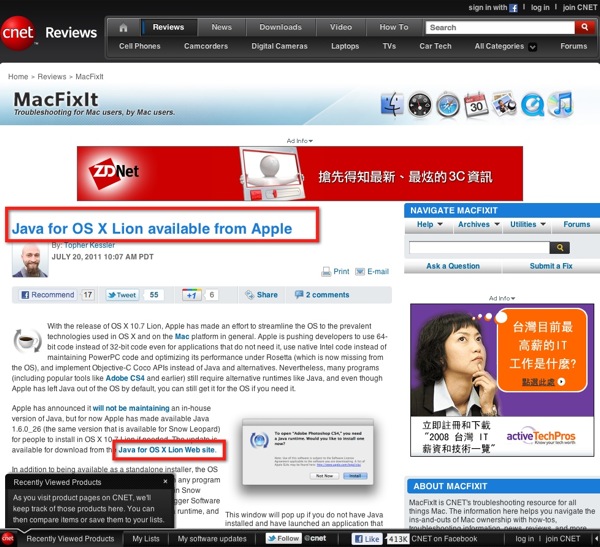The image size is (600, 547).
Task: Select Car Tech category
Action: pyautogui.click(x=435, y=46)
